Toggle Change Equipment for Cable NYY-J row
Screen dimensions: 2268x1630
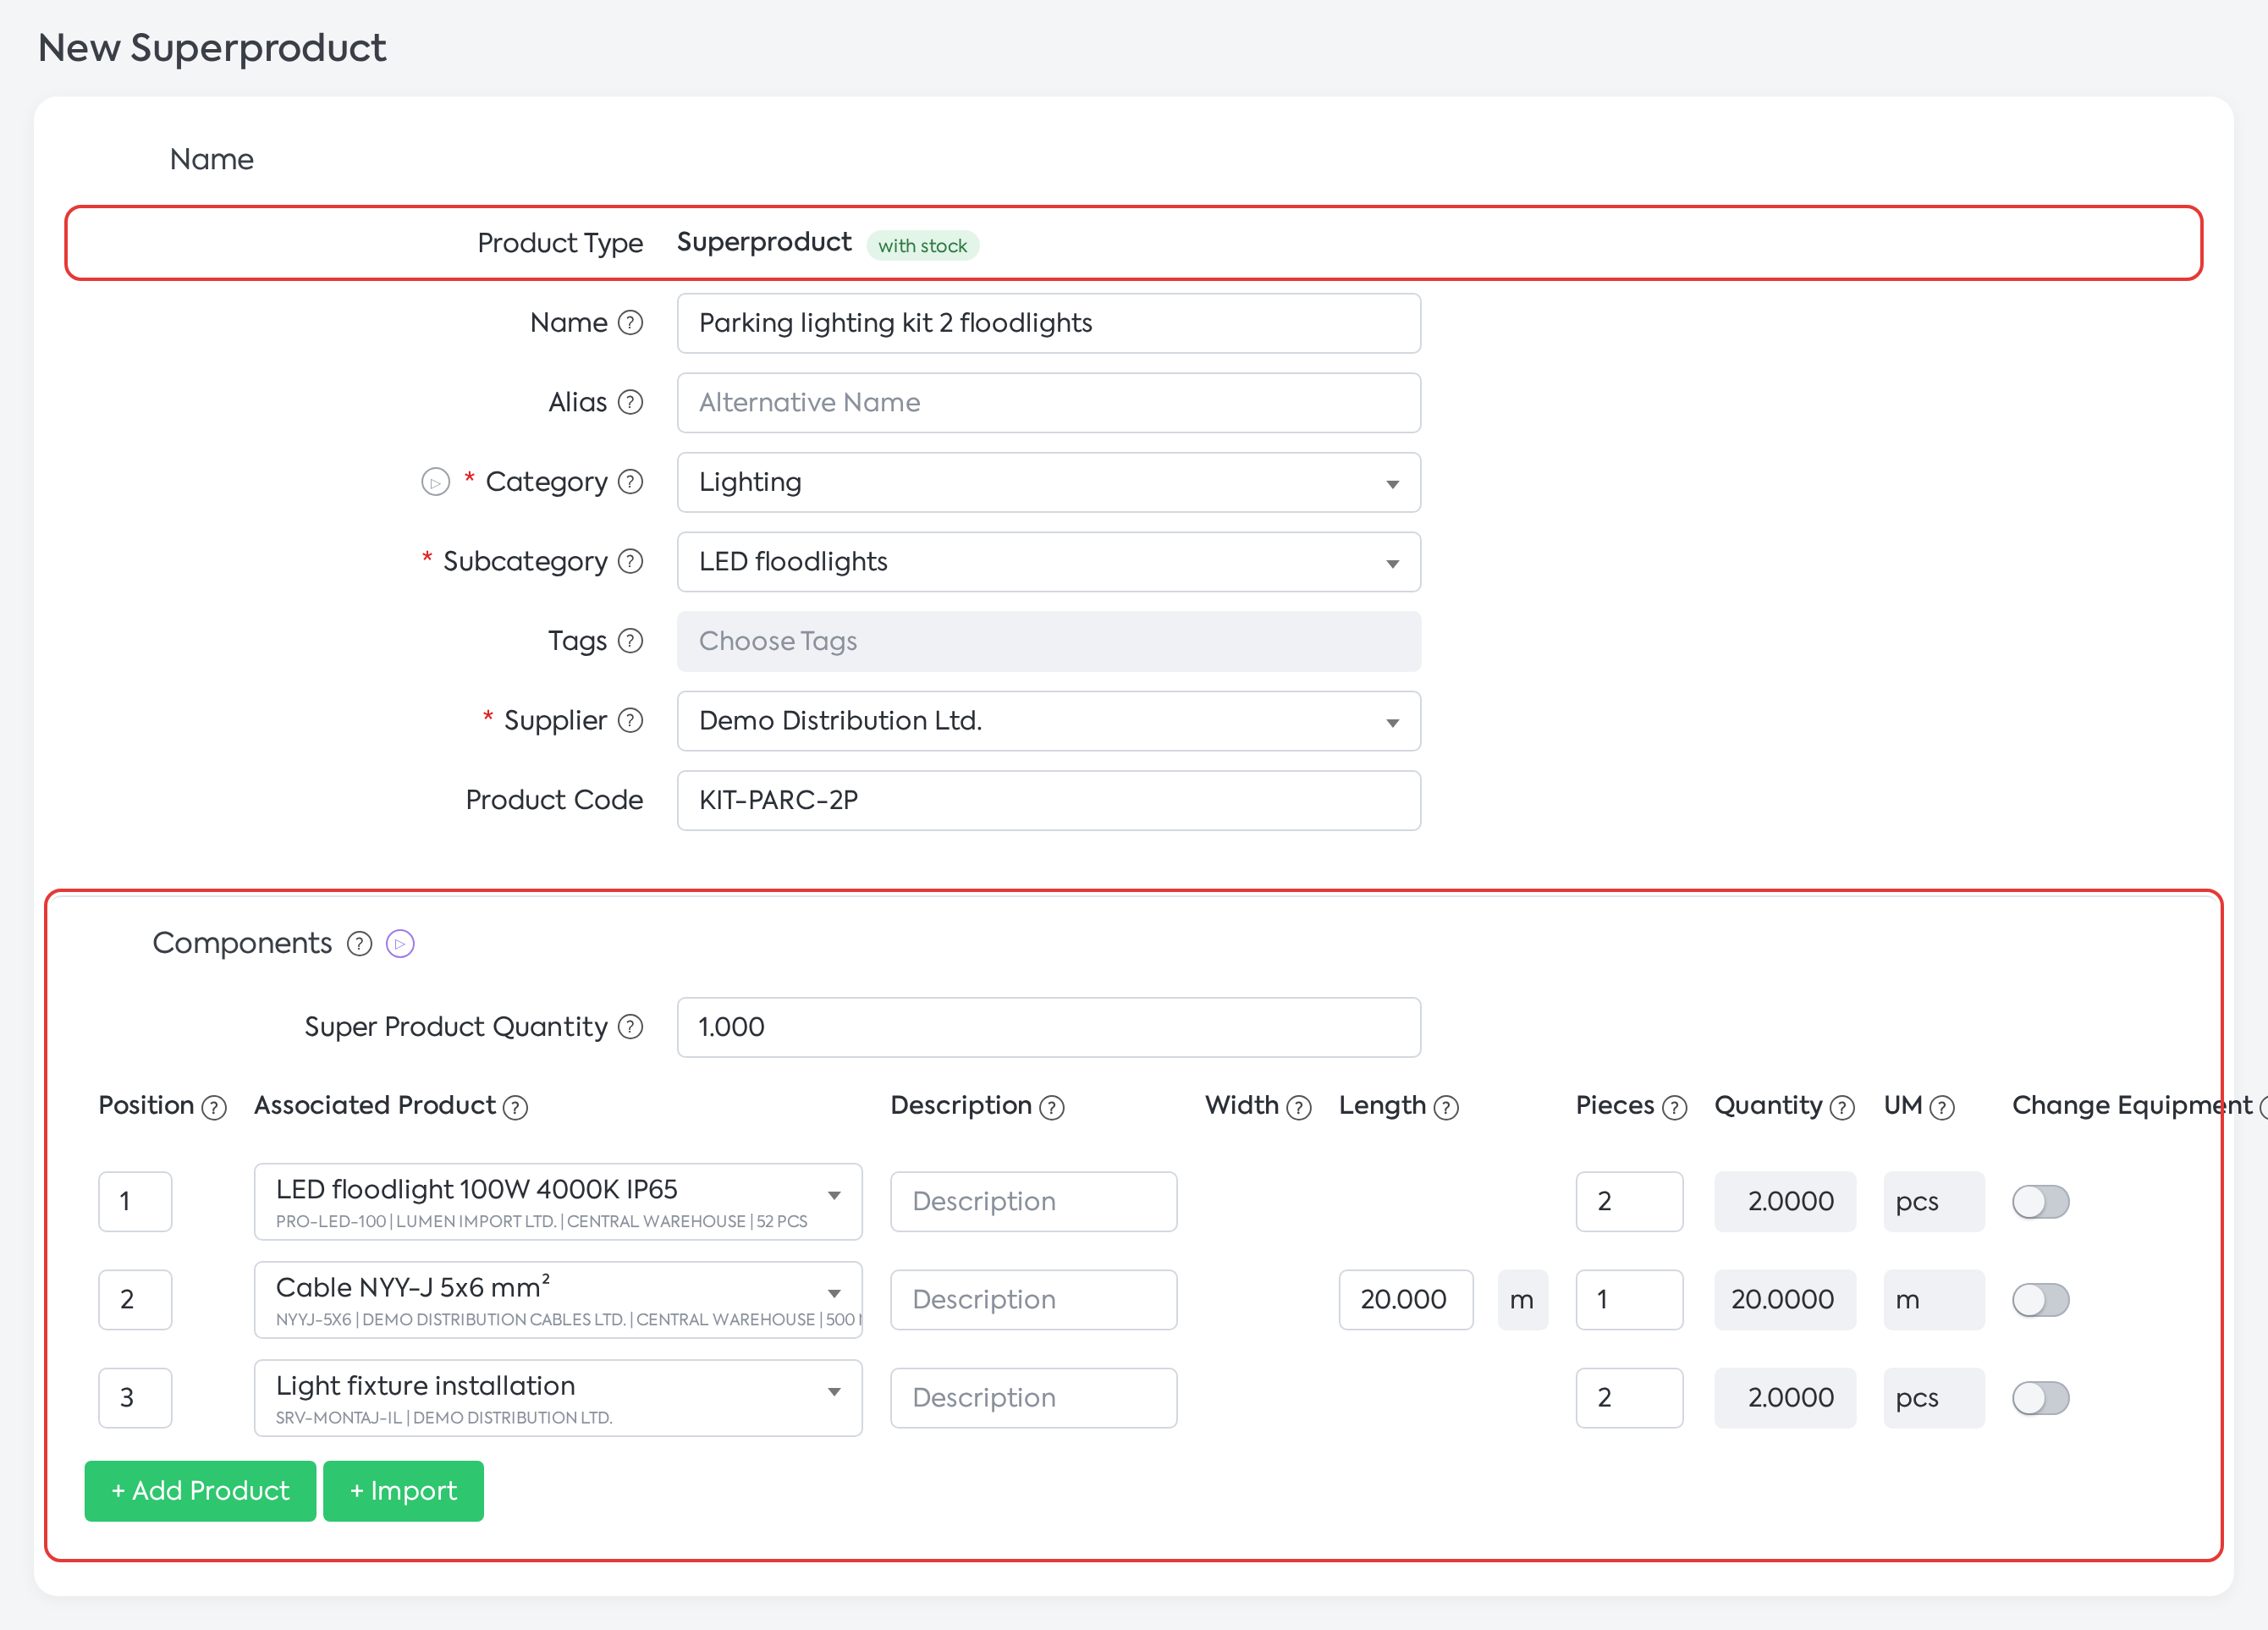click(2040, 1300)
